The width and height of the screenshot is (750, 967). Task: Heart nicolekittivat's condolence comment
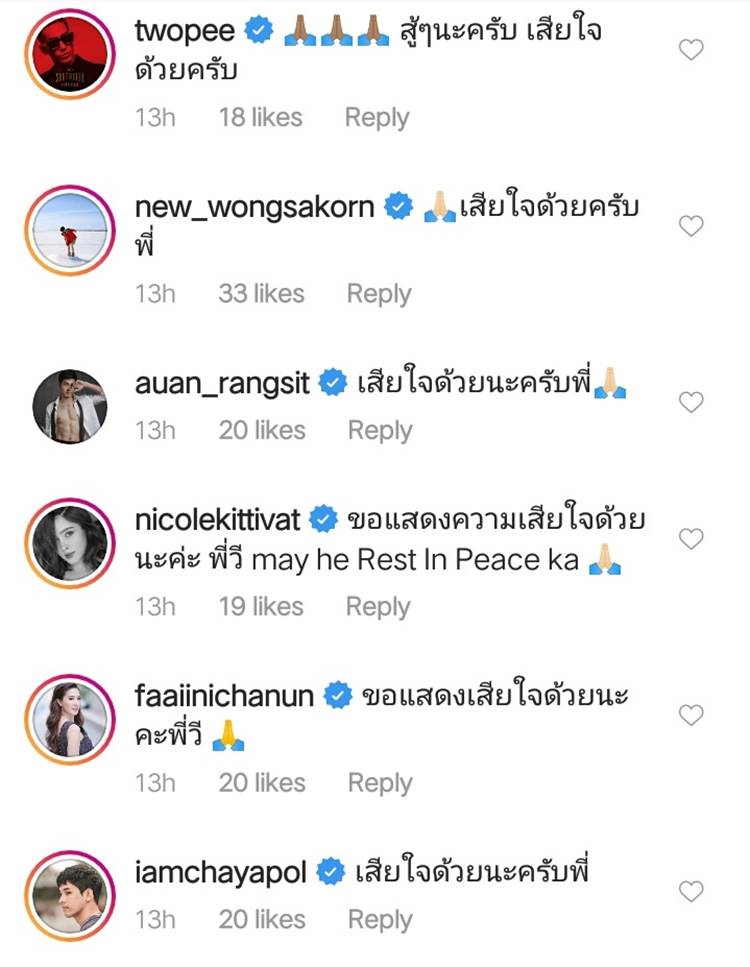pyautogui.click(x=691, y=539)
